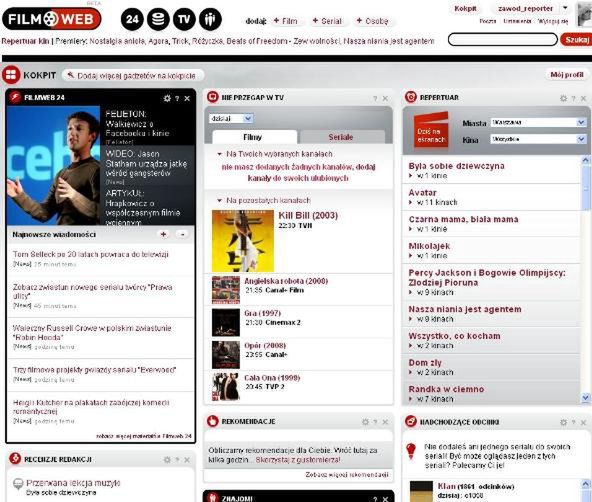The width and height of the screenshot is (592, 502).
Task: Click the Mój profil button
Action: [x=567, y=75]
